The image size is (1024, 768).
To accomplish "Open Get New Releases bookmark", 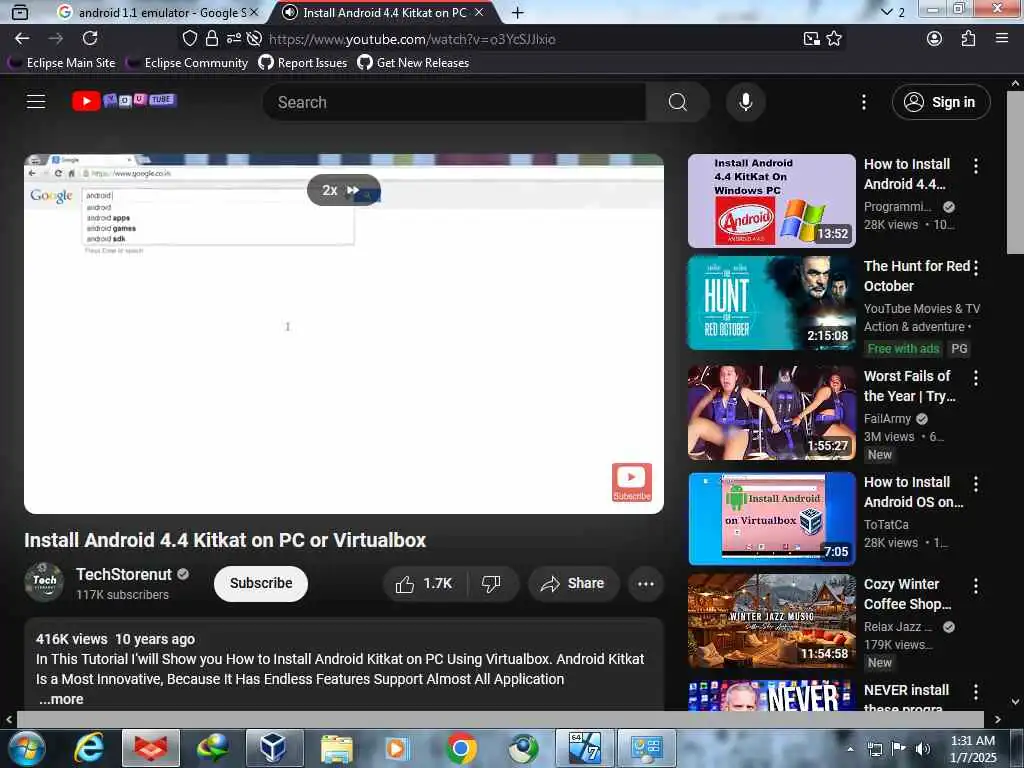I will click(x=413, y=63).
